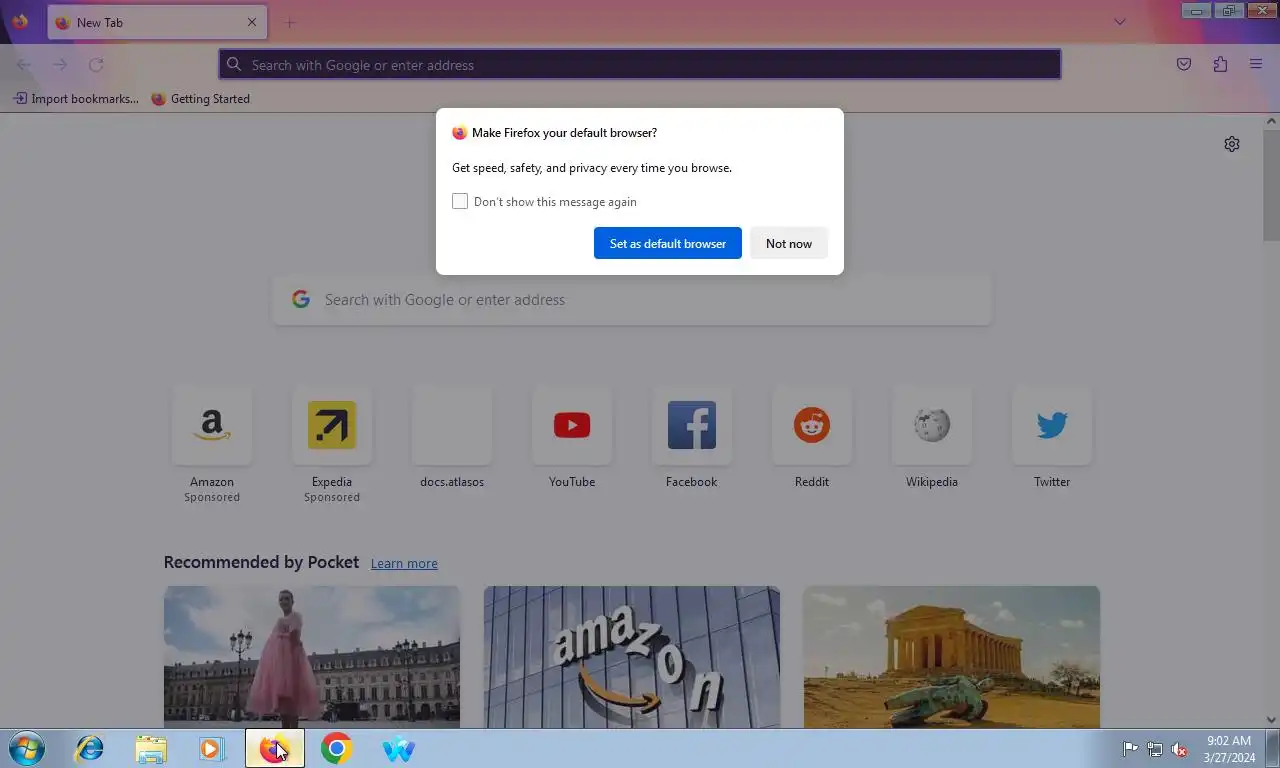
Task: Click the Firefox taskbar button
Action: 275,749
